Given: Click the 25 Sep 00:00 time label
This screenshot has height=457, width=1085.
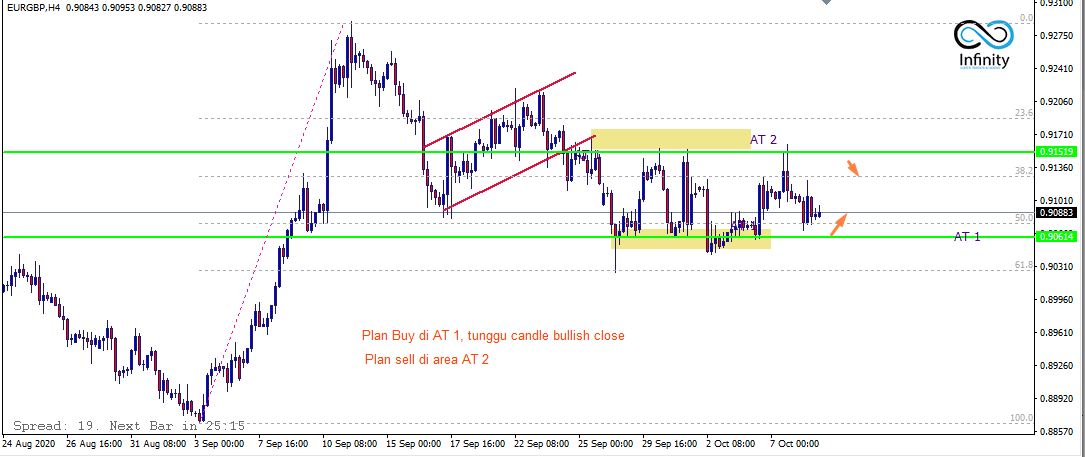Looking at the screenshot, I should pyautogui.click(x=605, y=442).
